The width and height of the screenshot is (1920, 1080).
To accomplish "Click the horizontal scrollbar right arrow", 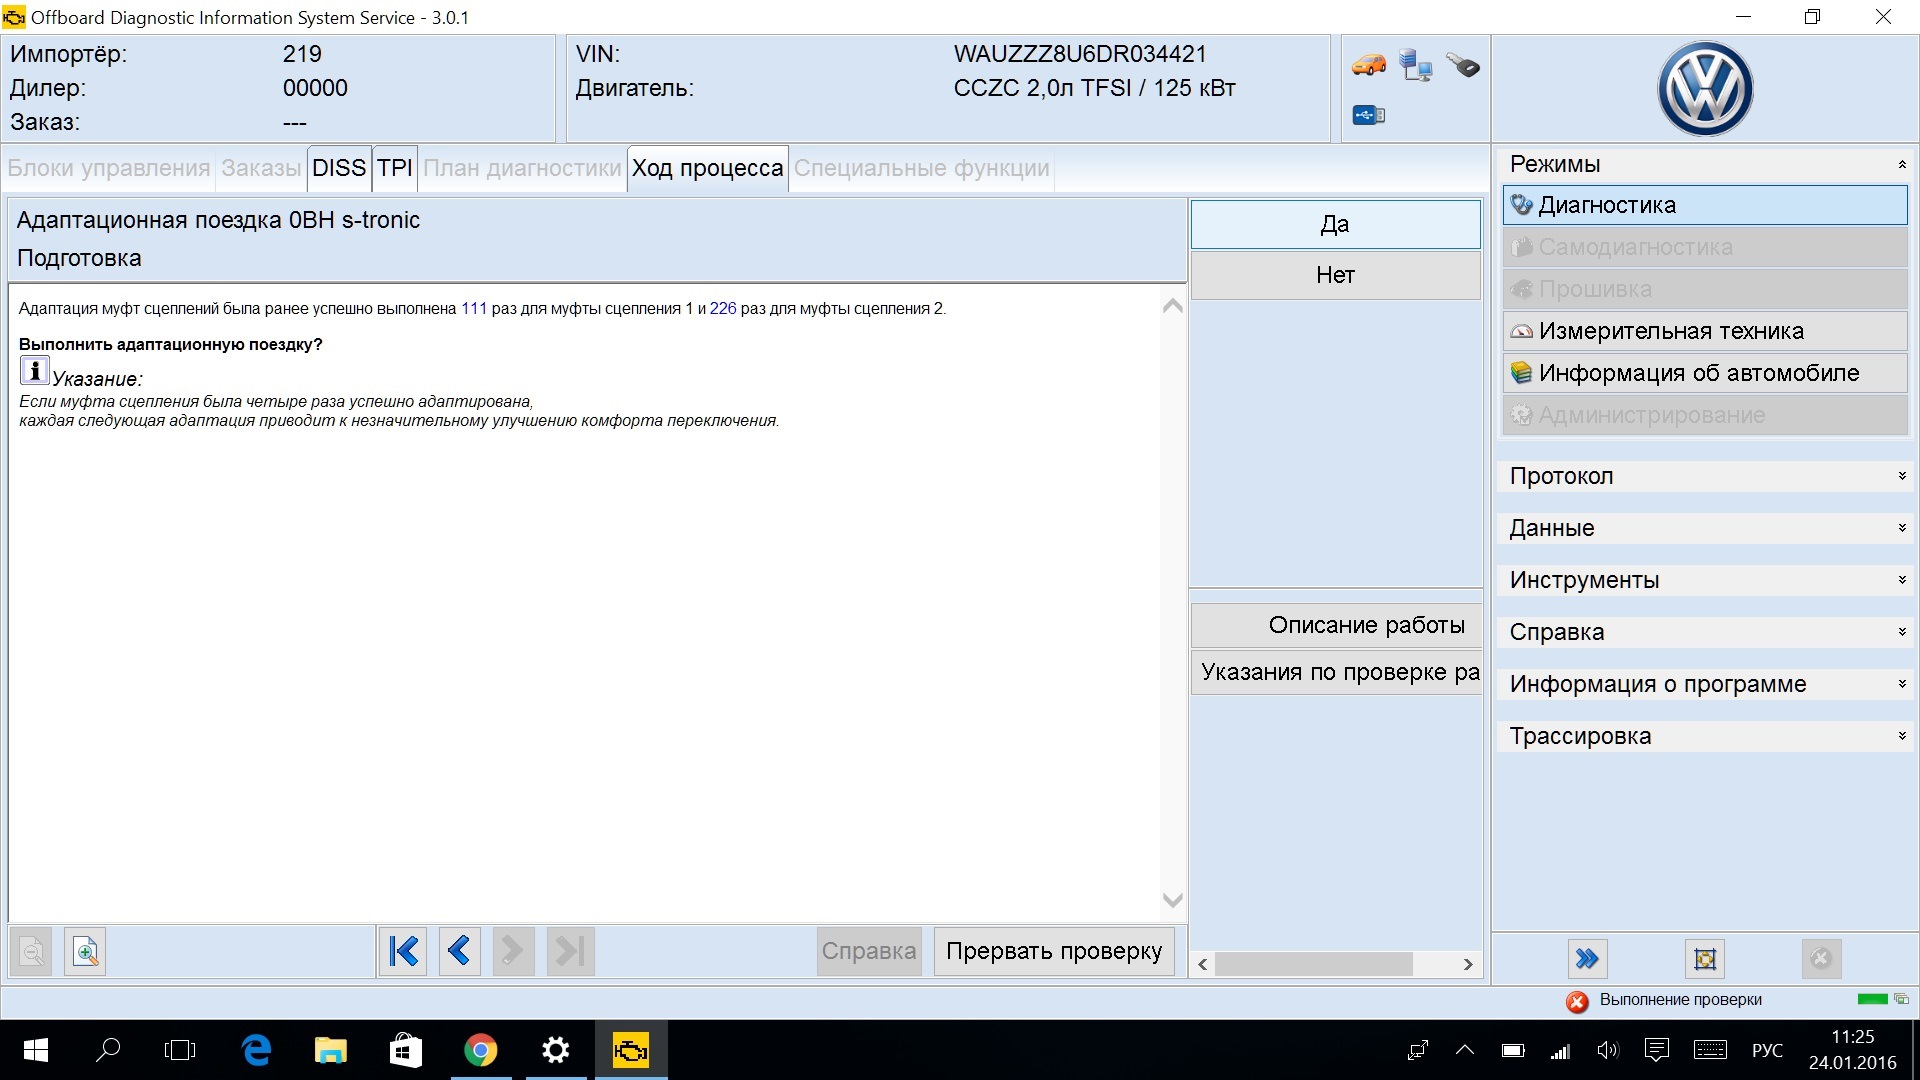I will click(x=1467, y=964).
